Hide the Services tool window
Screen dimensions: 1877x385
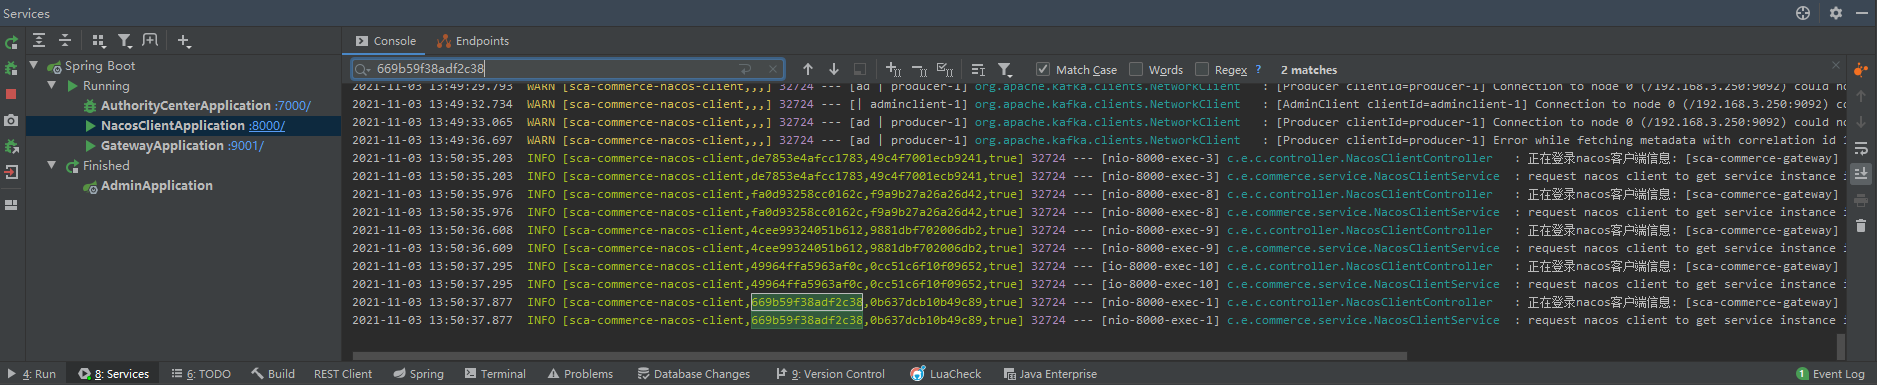pyautogui.click(x=1862, y=13)
